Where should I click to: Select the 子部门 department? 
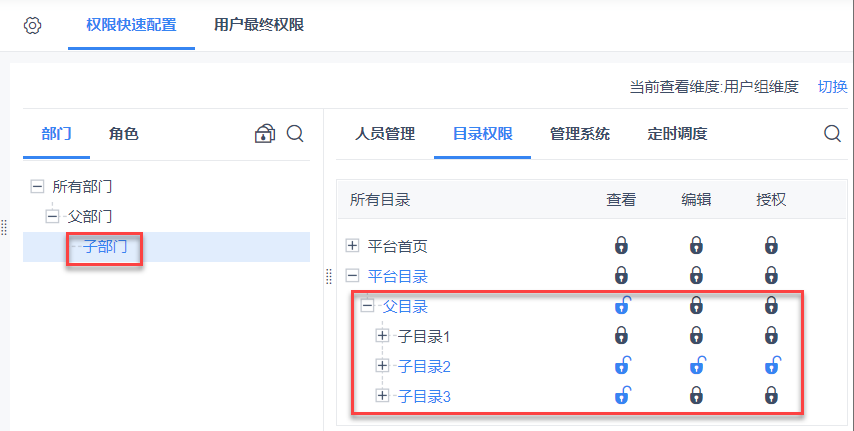[105, 247]
